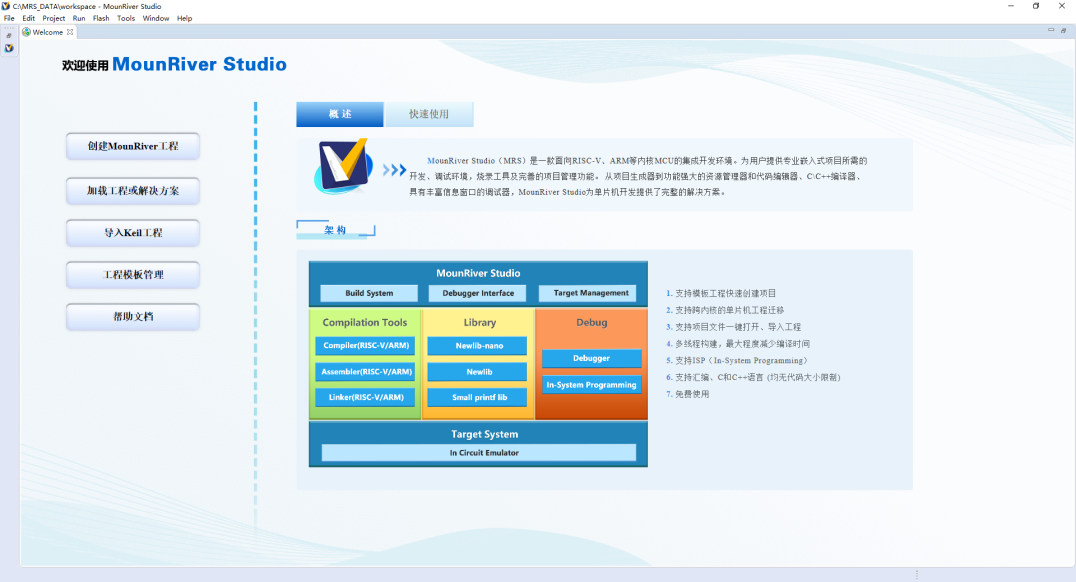Screen dimensions: 1076x582
Task: Open the Window menu
Action: pos(156,19)
